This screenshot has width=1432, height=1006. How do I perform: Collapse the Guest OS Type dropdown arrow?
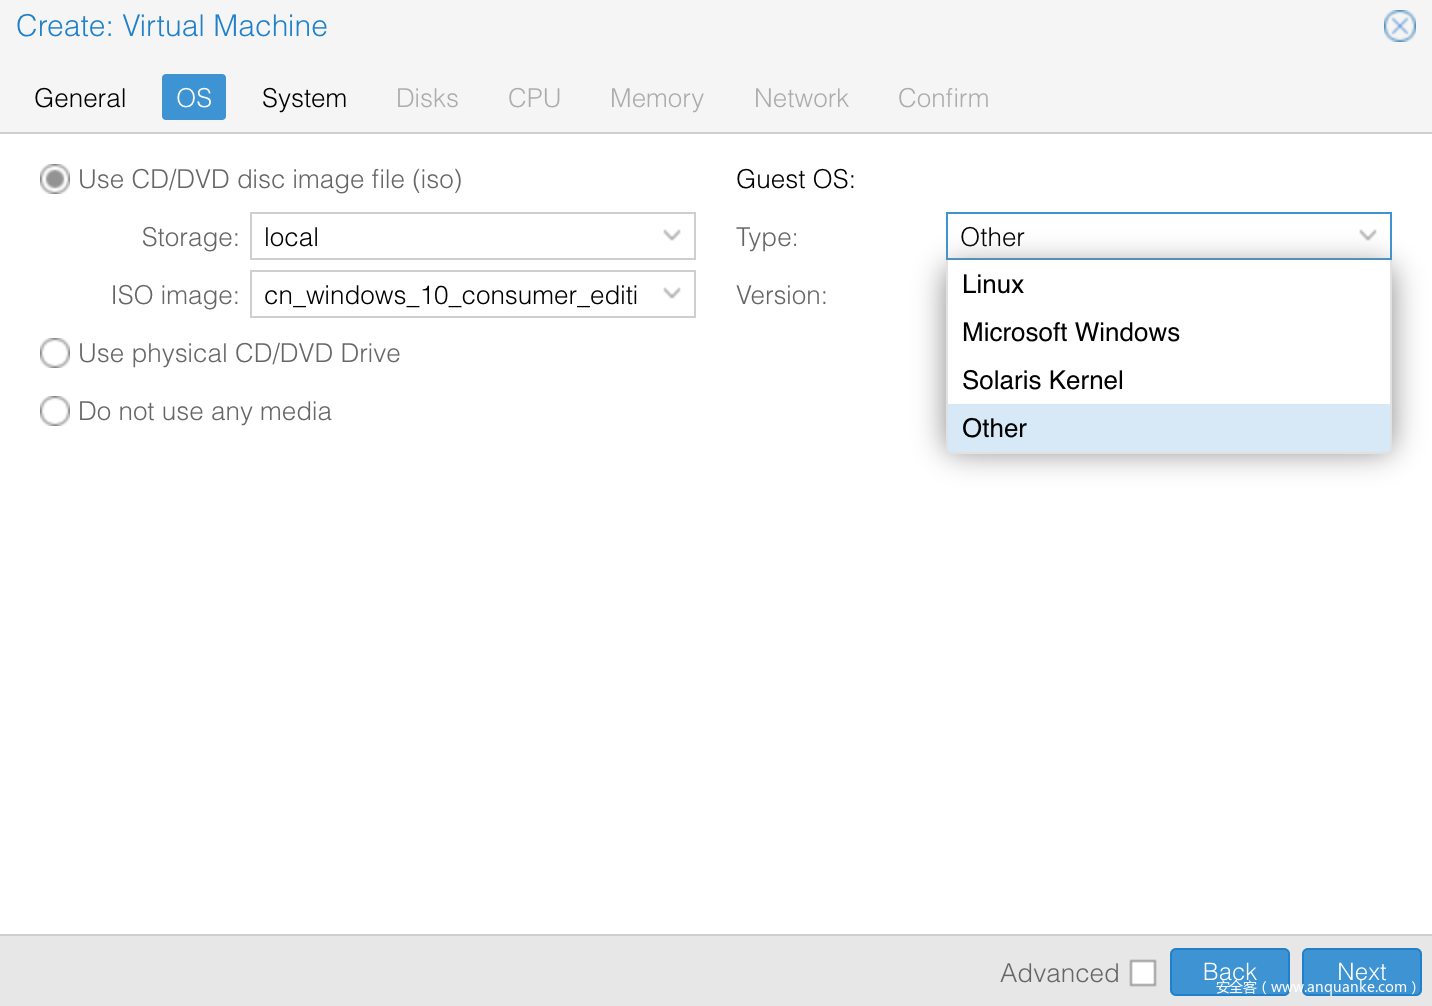pyautogui.click(x=1367, y=237)
